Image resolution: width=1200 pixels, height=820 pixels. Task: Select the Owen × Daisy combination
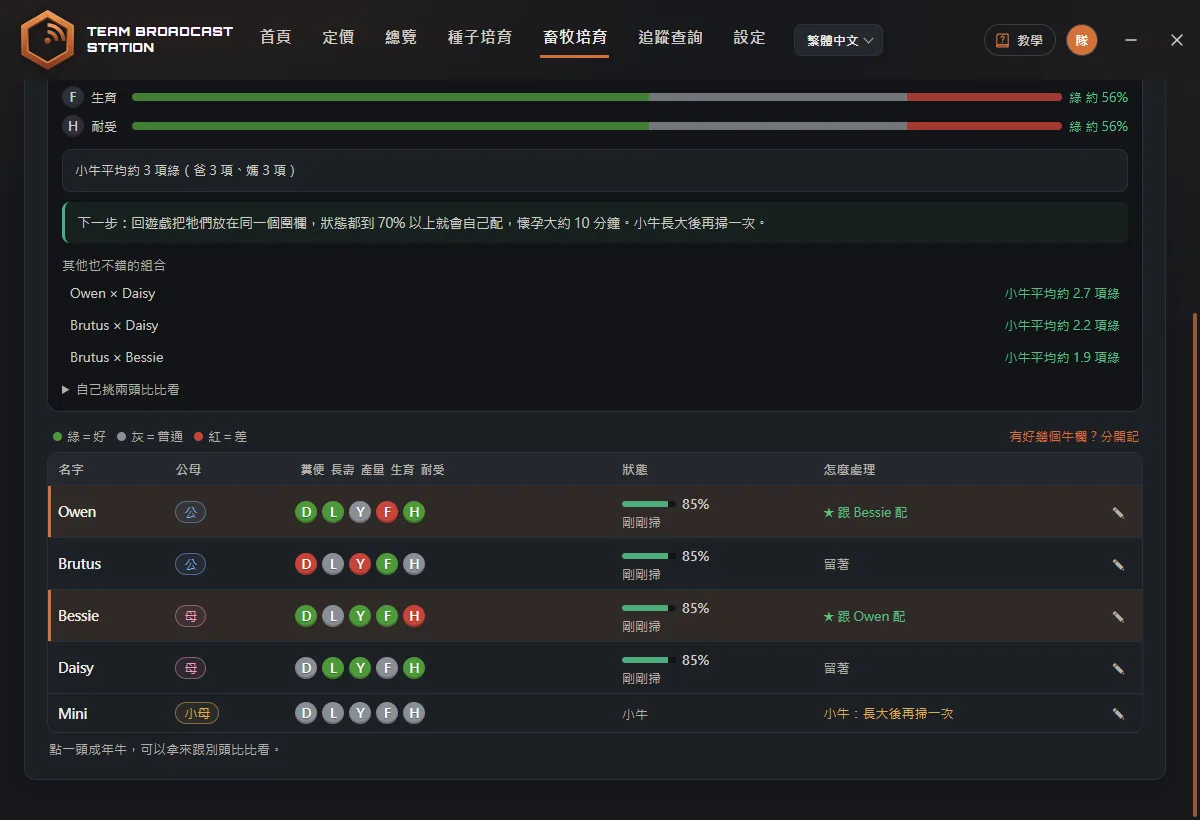point(594,294)
